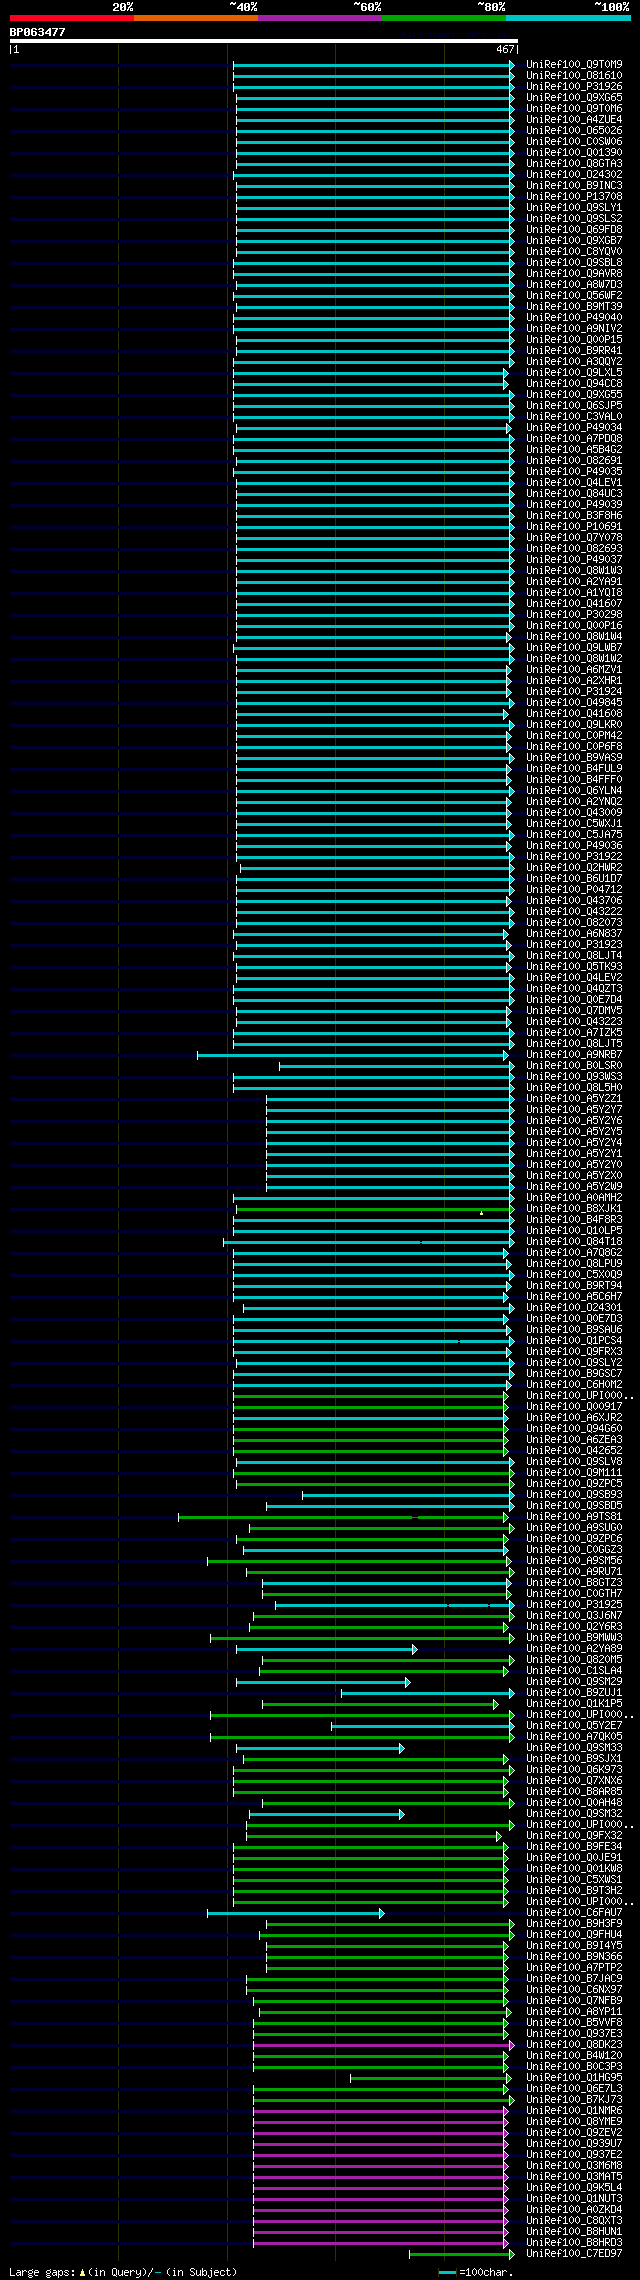The image size is (640, 2280).
Task: Select the label UniRef100_A8W7D3
Action: [574, 285]
